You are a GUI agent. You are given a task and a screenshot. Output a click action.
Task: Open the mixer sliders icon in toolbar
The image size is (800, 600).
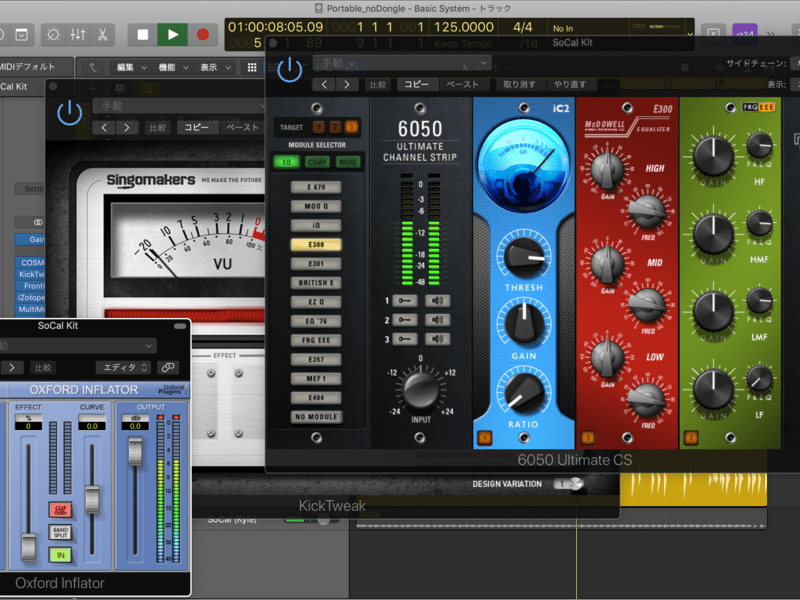[x=78, y=34]
